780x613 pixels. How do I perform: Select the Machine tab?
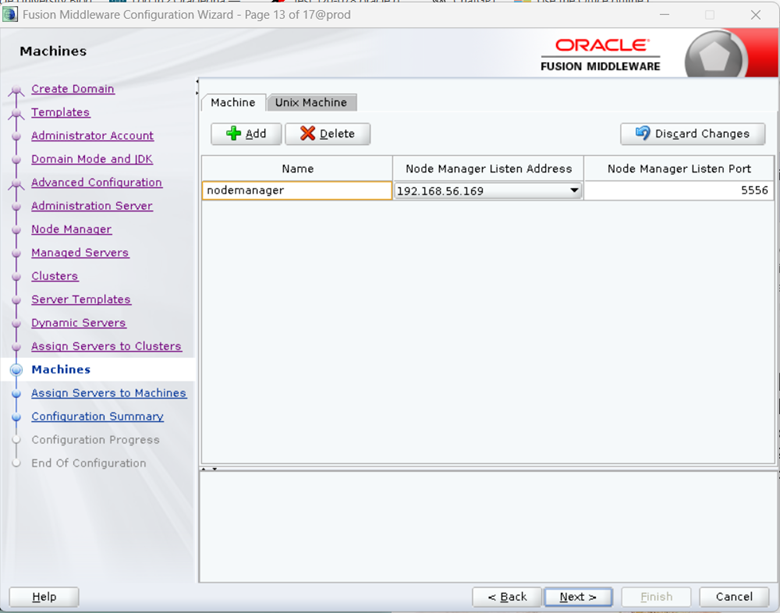(233, 102)
